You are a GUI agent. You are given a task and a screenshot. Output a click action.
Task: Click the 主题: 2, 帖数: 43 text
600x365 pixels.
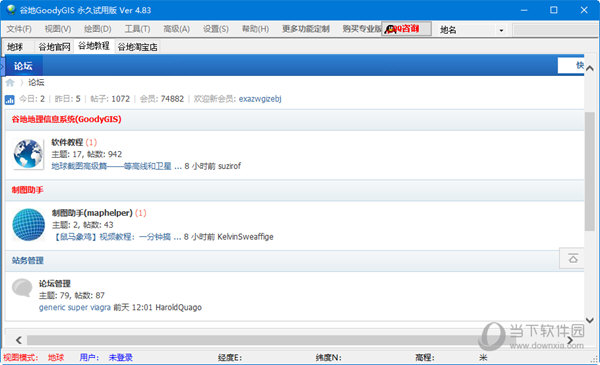83,225
